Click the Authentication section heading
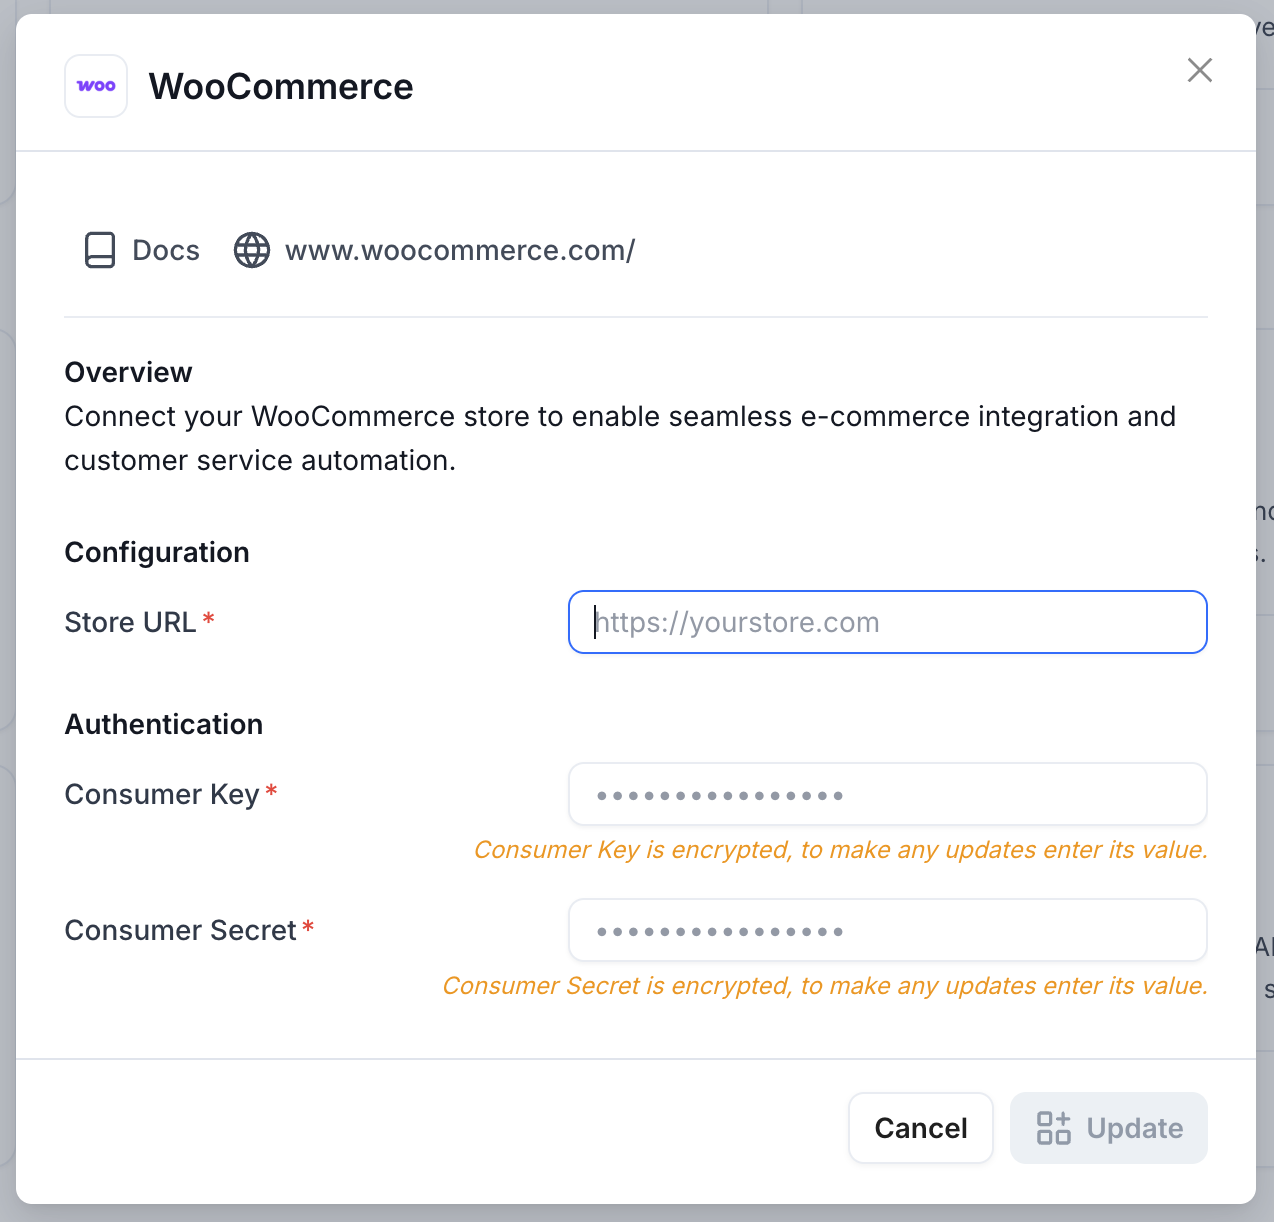 164,724
